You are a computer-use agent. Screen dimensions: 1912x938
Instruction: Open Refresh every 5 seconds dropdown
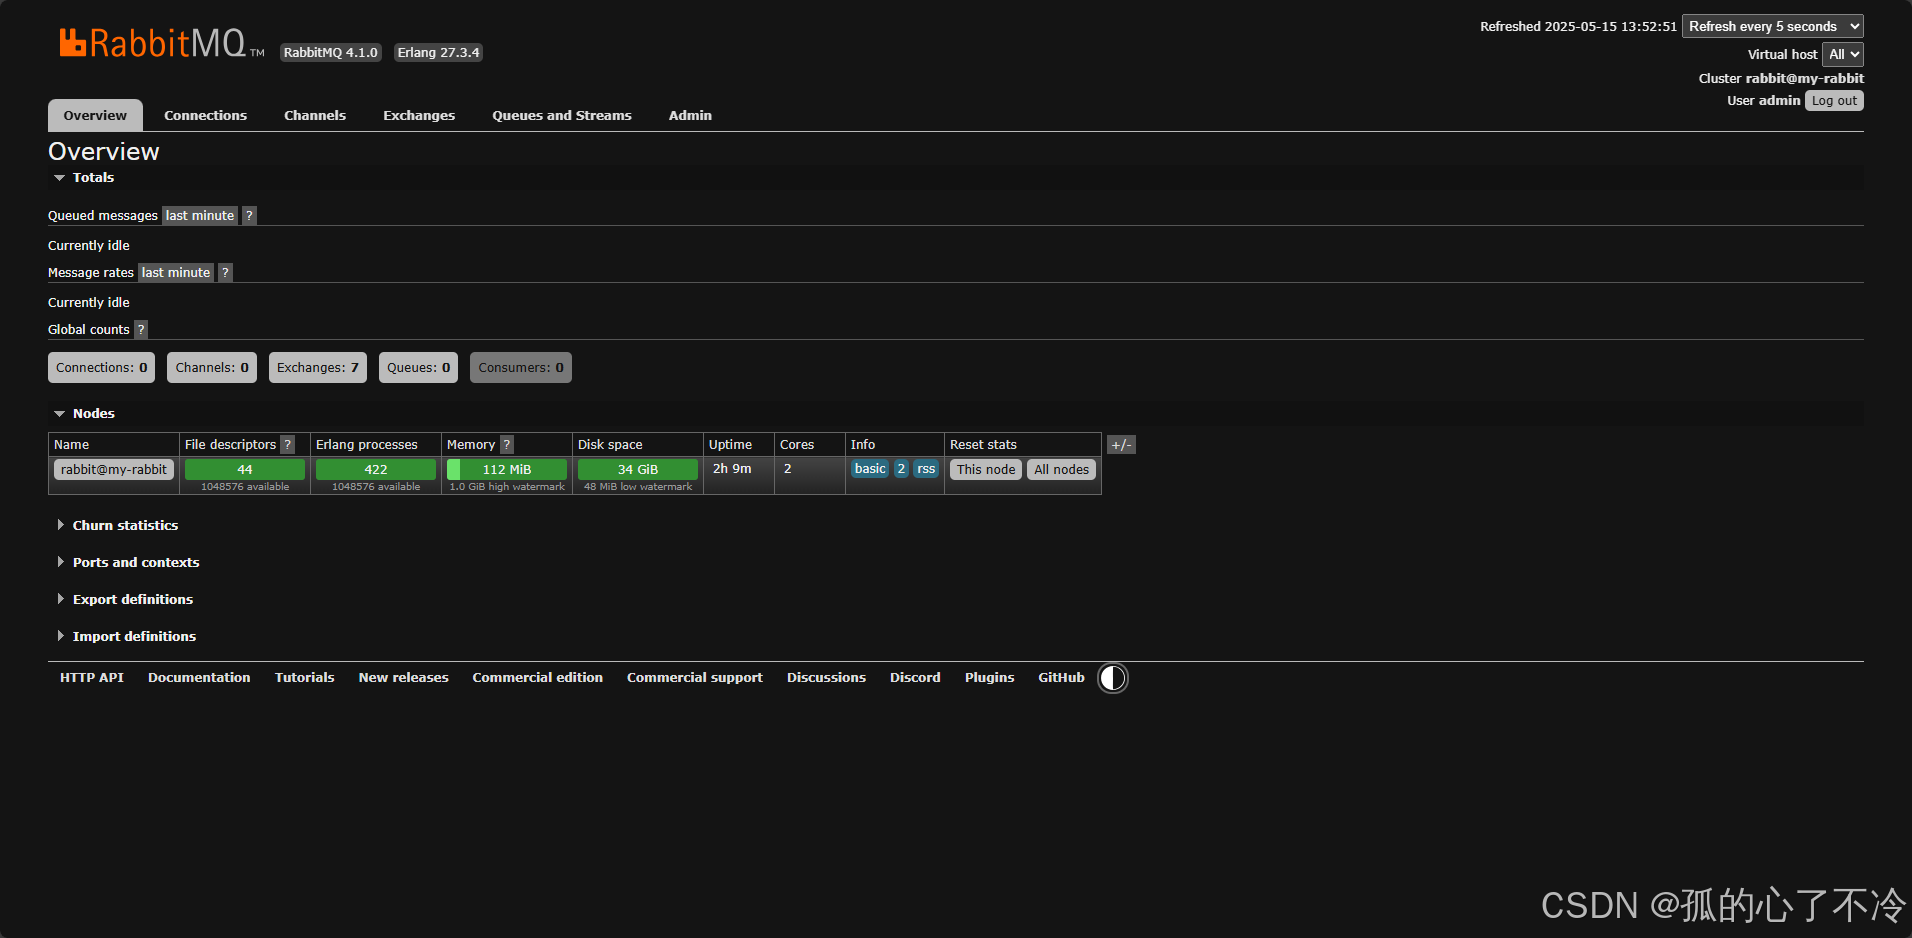point(1773,26)
